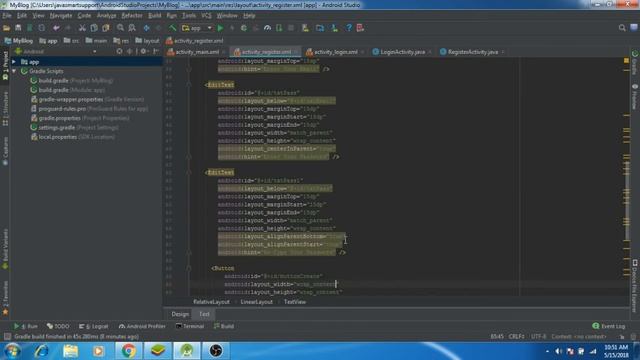
Task: Open the Tools menu
Action: [189, 16]
